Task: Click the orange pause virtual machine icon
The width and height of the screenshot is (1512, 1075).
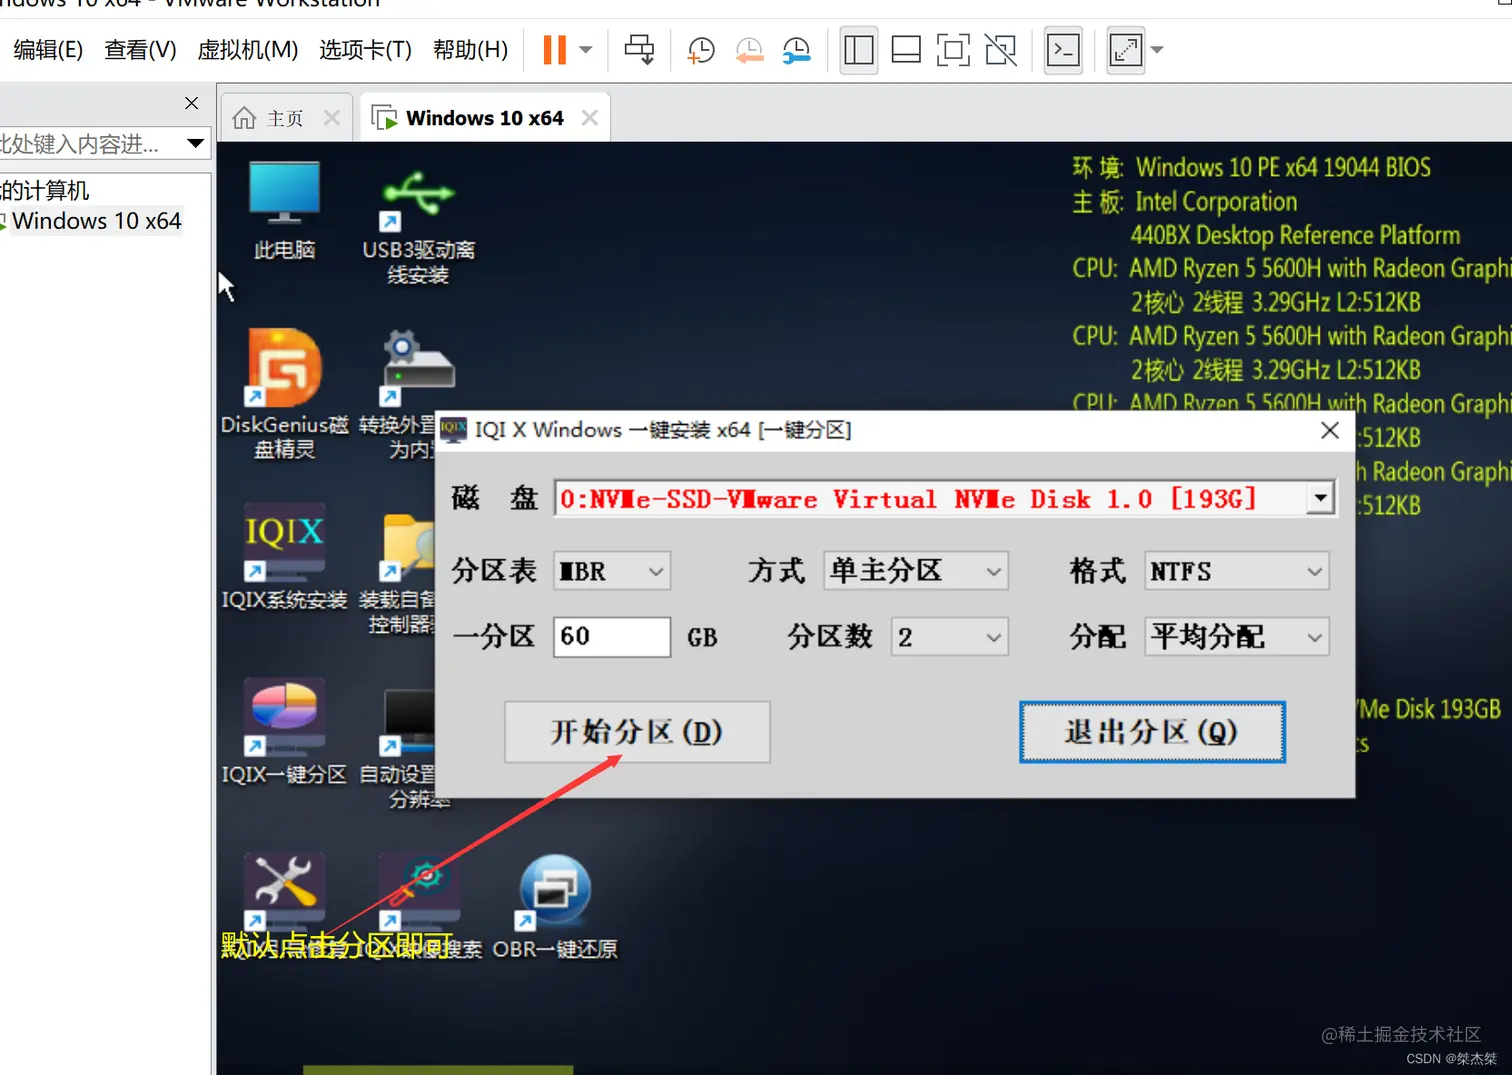Action: 554,49
